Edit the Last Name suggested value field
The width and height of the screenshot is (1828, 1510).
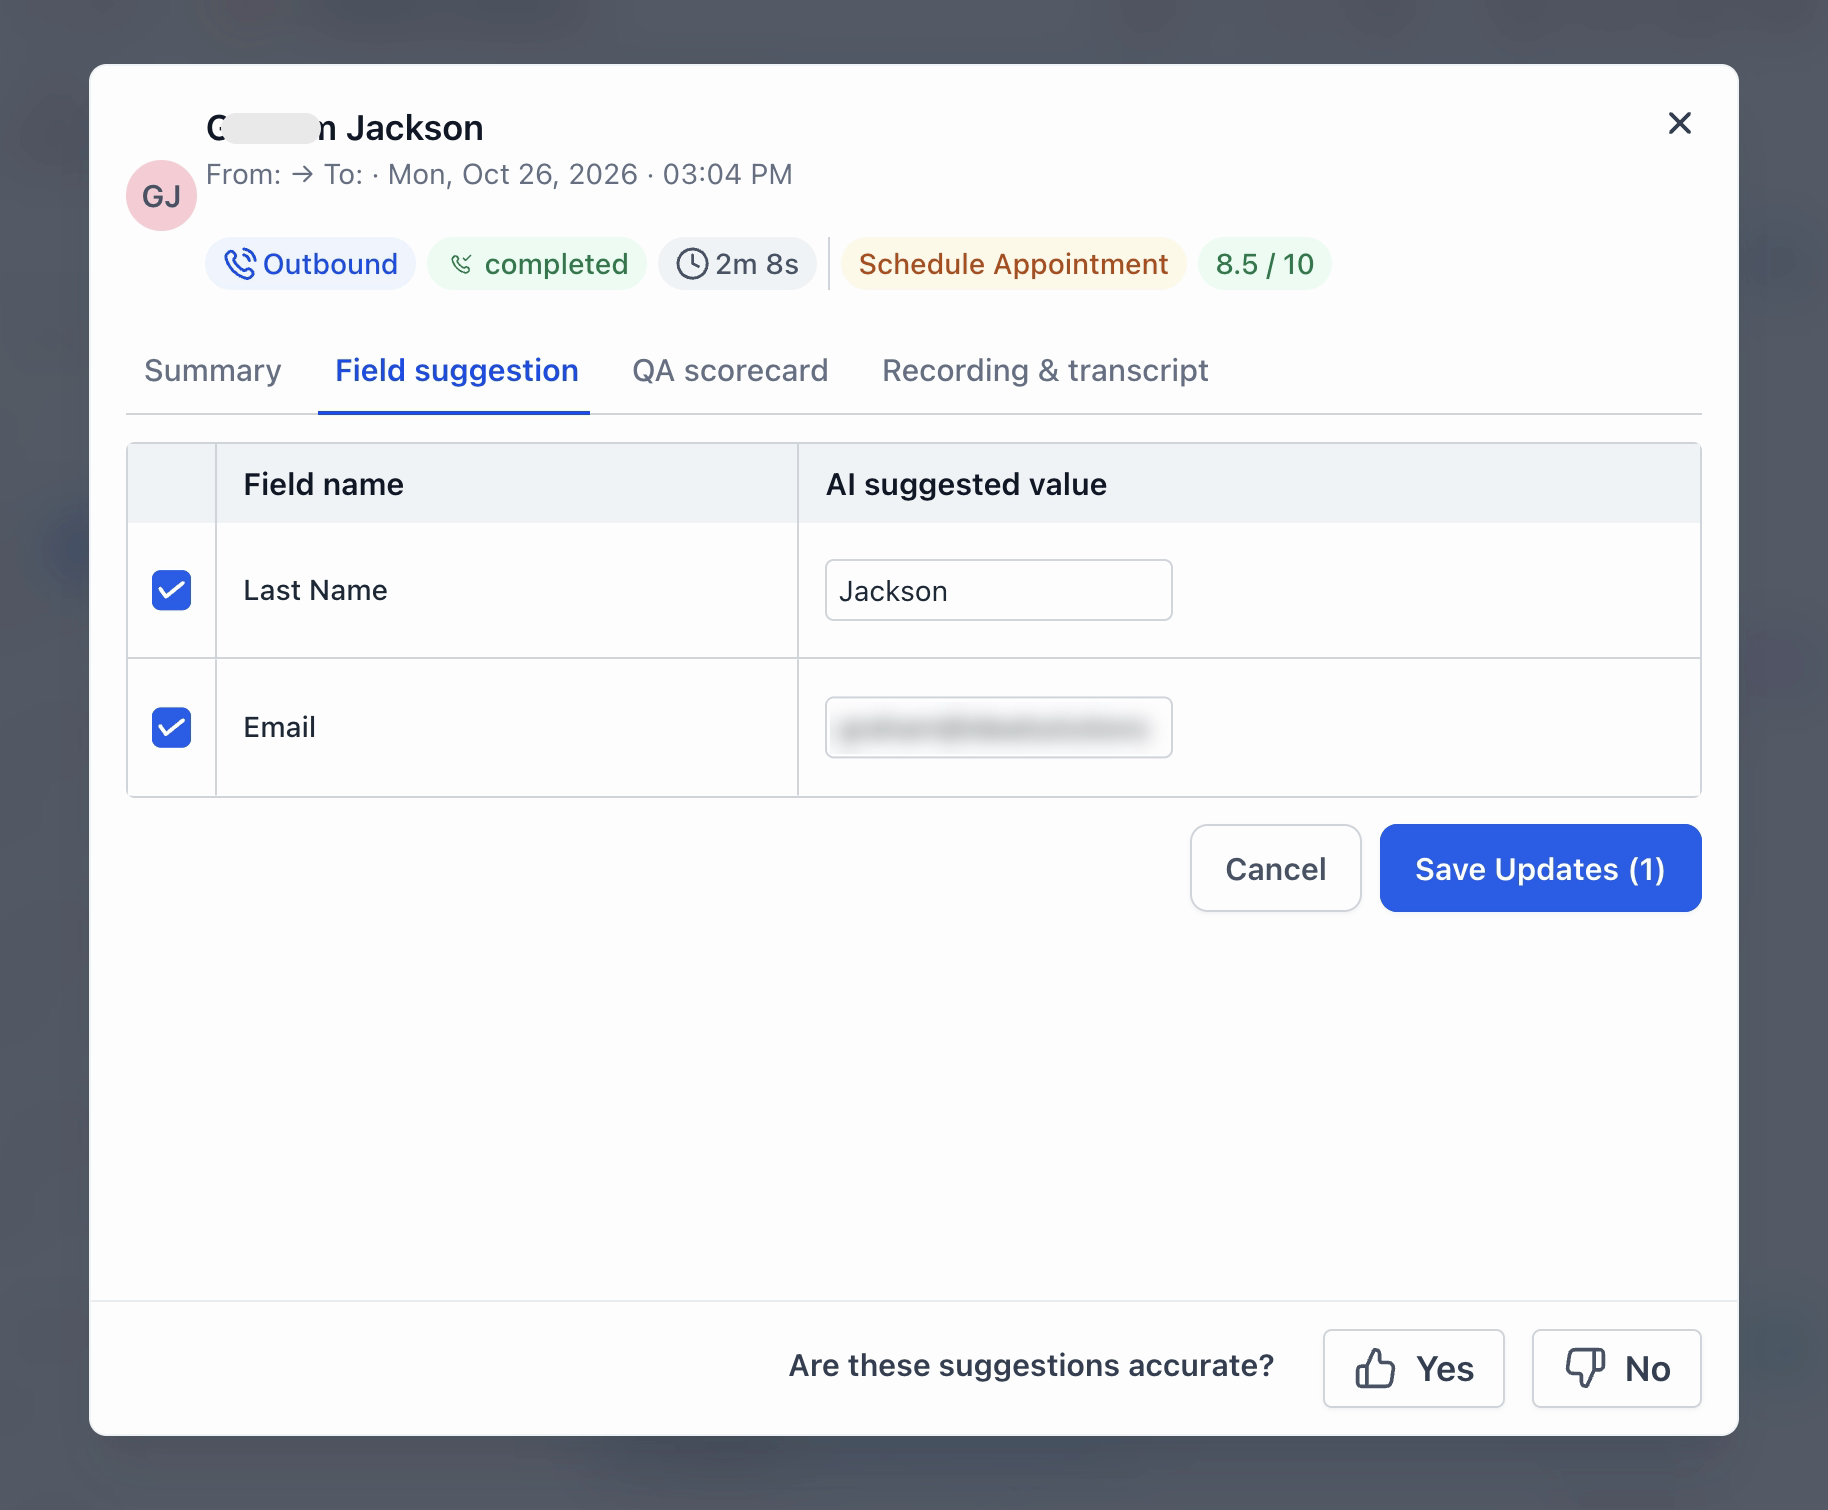999,590
